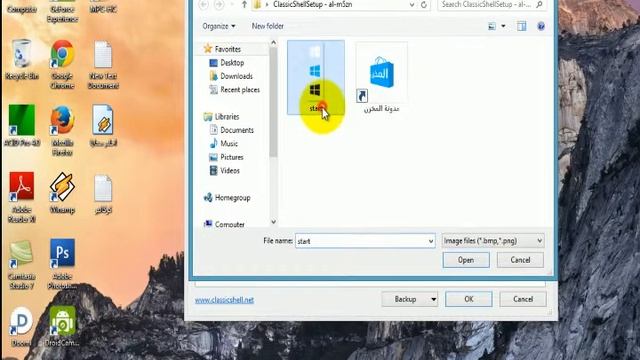The height and width of the screenshot is (360, 640).
Task: Open the Help icon in dialog toolbar
Action: click(x=541, y=26)
